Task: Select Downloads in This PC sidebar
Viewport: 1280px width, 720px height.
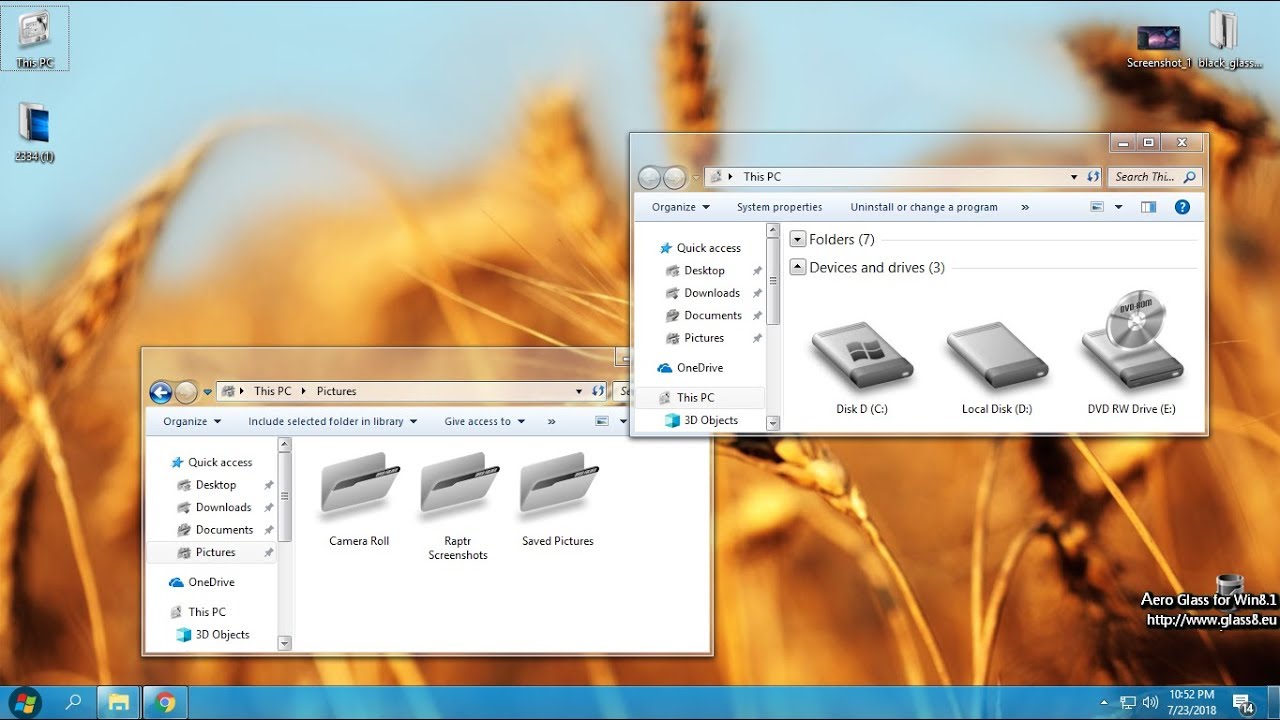Action: [711, 293]
